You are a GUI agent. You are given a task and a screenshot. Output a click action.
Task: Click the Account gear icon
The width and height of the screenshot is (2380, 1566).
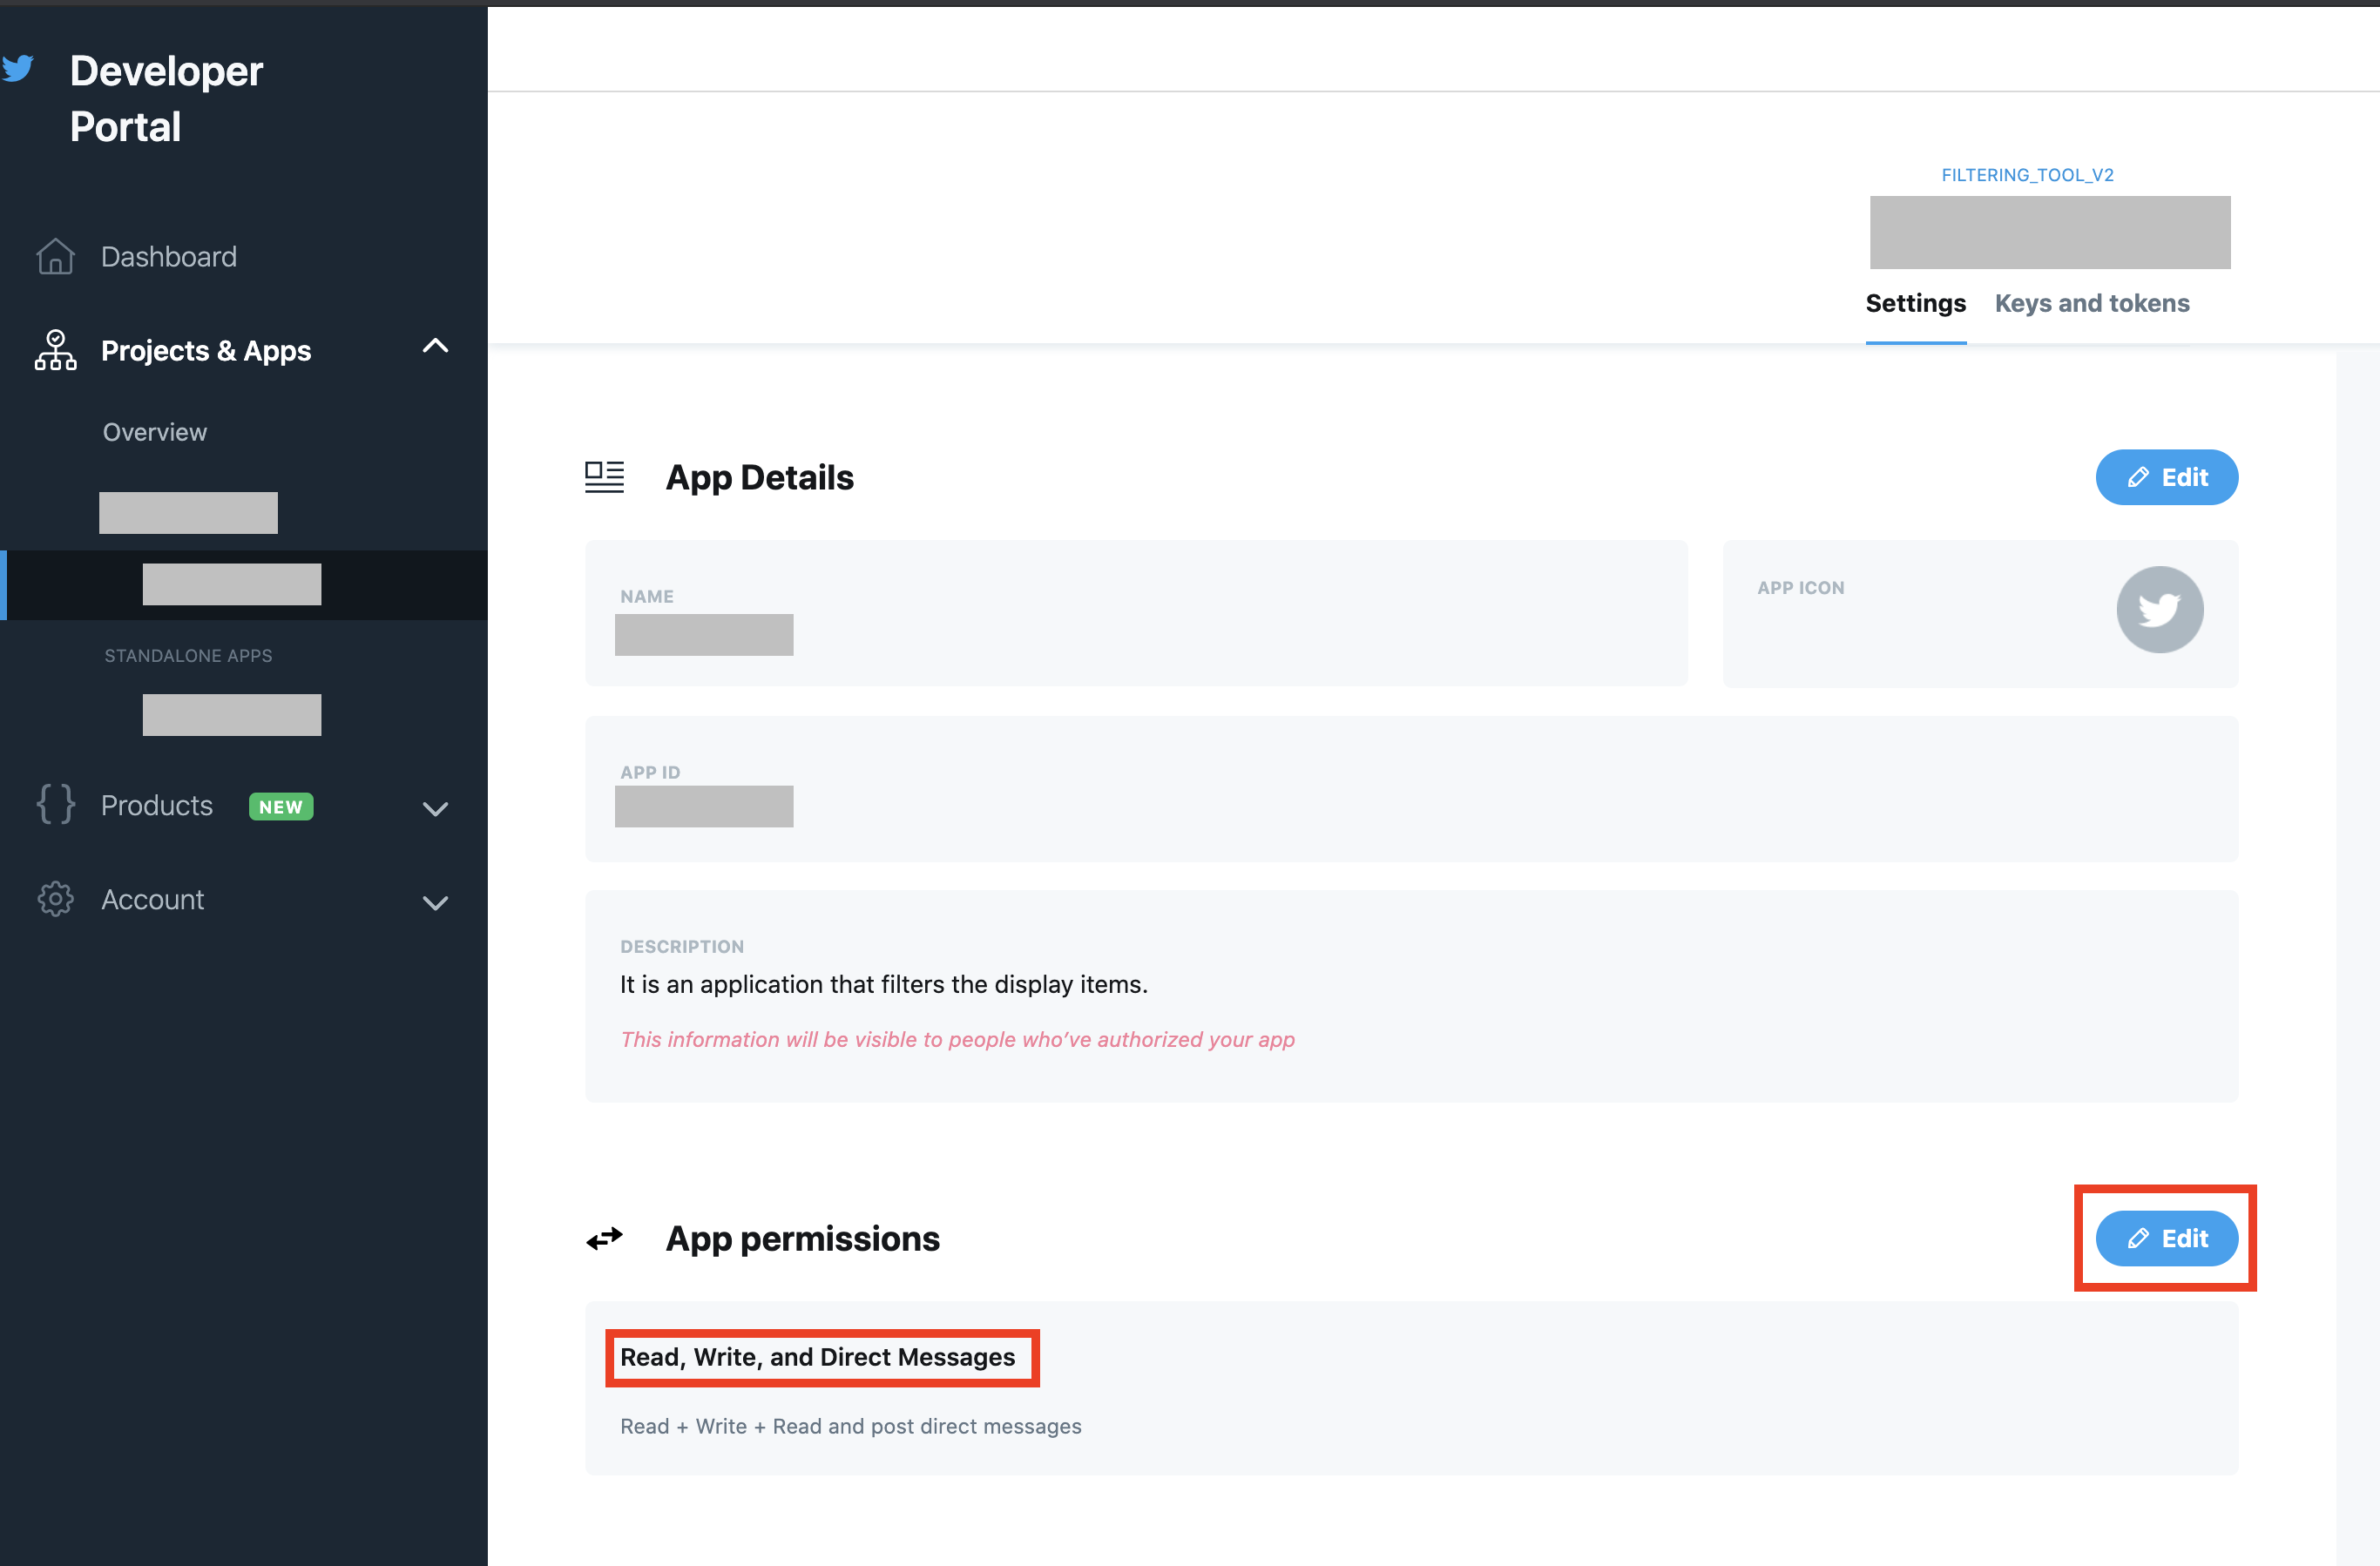click(x=55, y=899)
